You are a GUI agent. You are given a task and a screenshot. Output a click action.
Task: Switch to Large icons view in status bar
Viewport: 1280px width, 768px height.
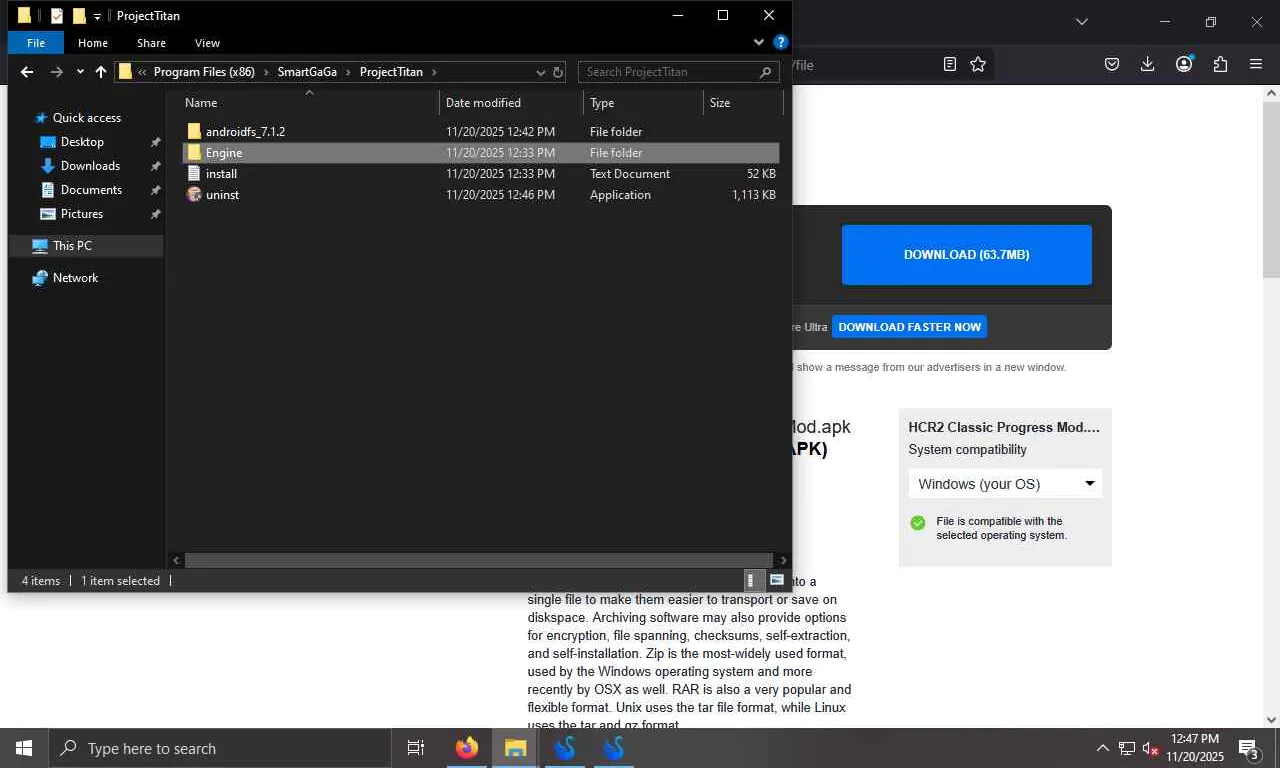(x=776, y=580)
